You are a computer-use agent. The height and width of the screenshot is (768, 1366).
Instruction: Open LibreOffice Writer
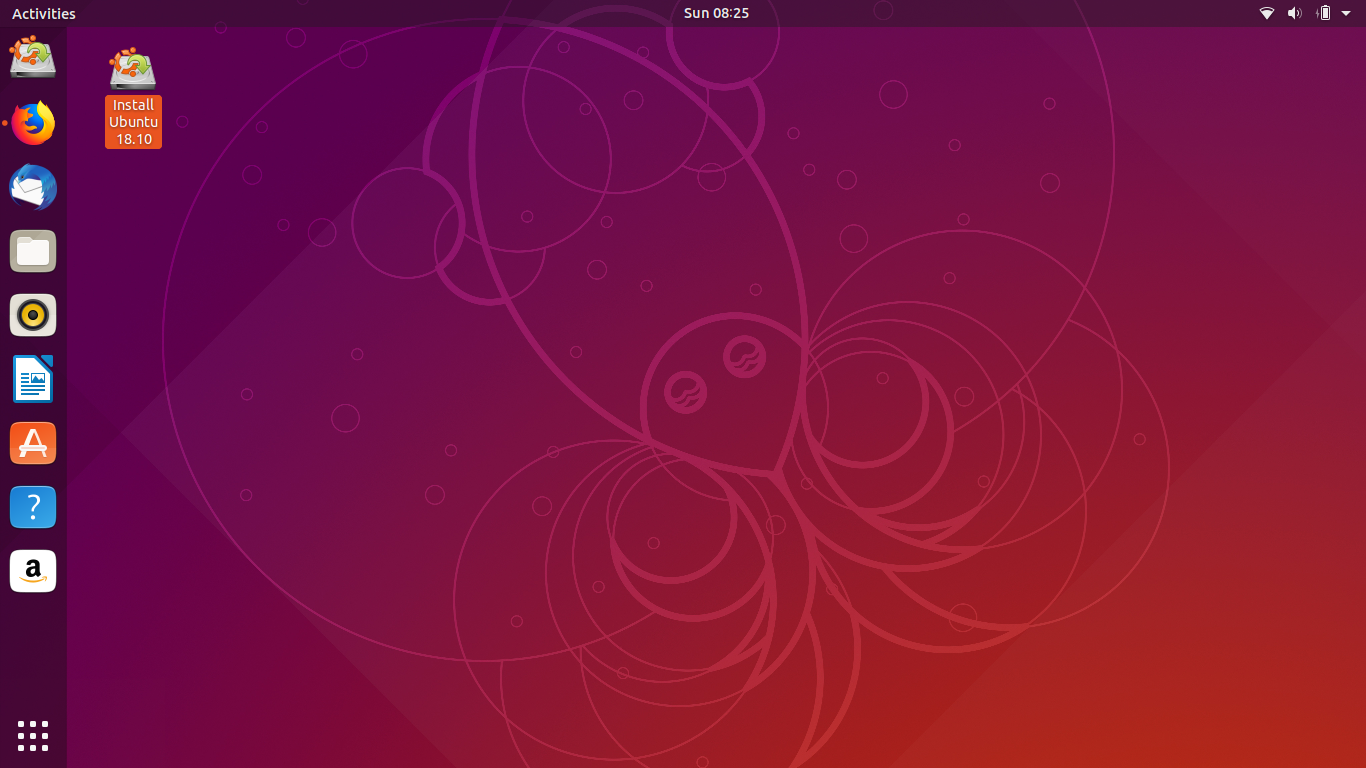pos(33,379)
